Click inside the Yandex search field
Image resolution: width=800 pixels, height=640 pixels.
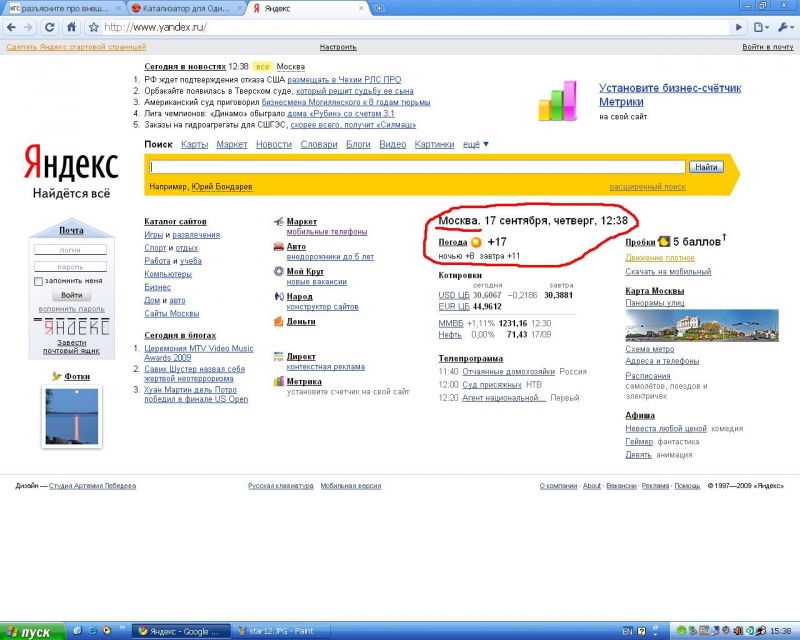tap(415, 167)
